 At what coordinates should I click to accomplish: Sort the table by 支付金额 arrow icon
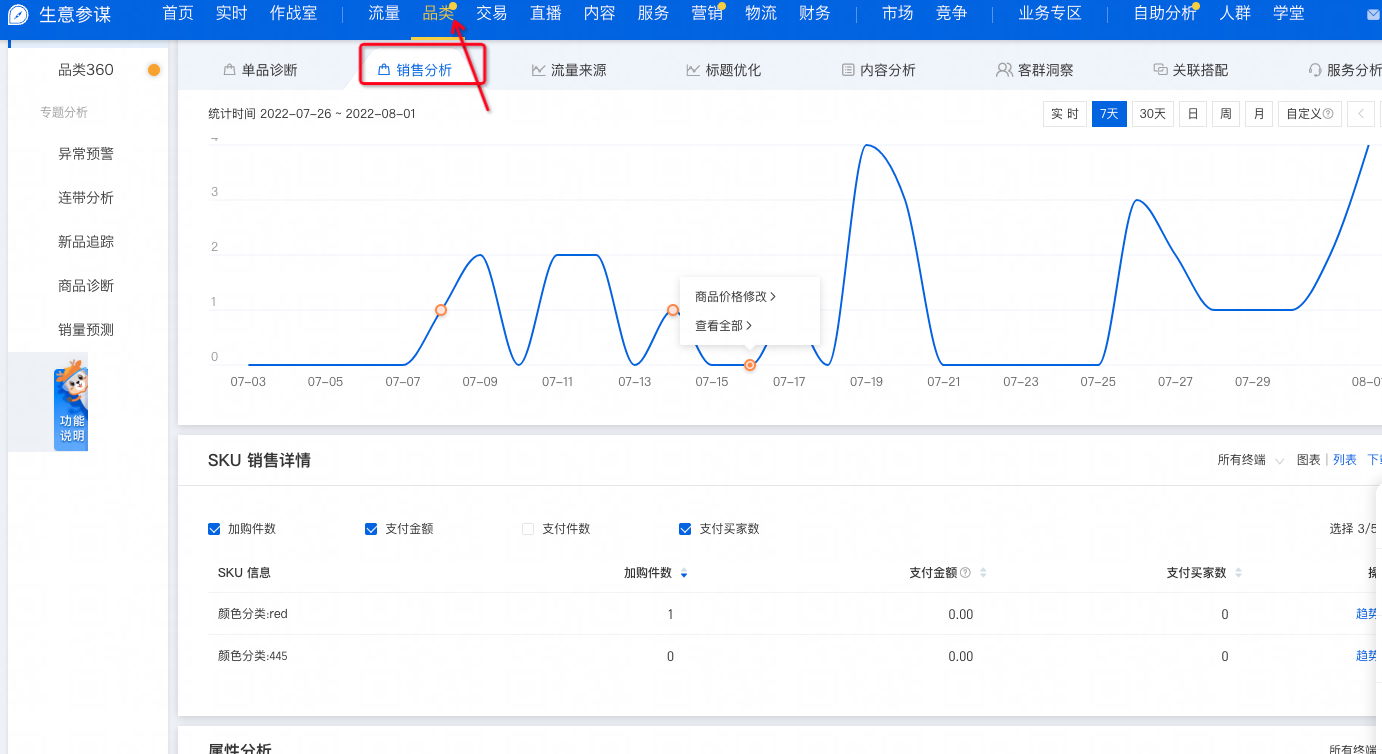pyautogui.click(x=983, y=573)
